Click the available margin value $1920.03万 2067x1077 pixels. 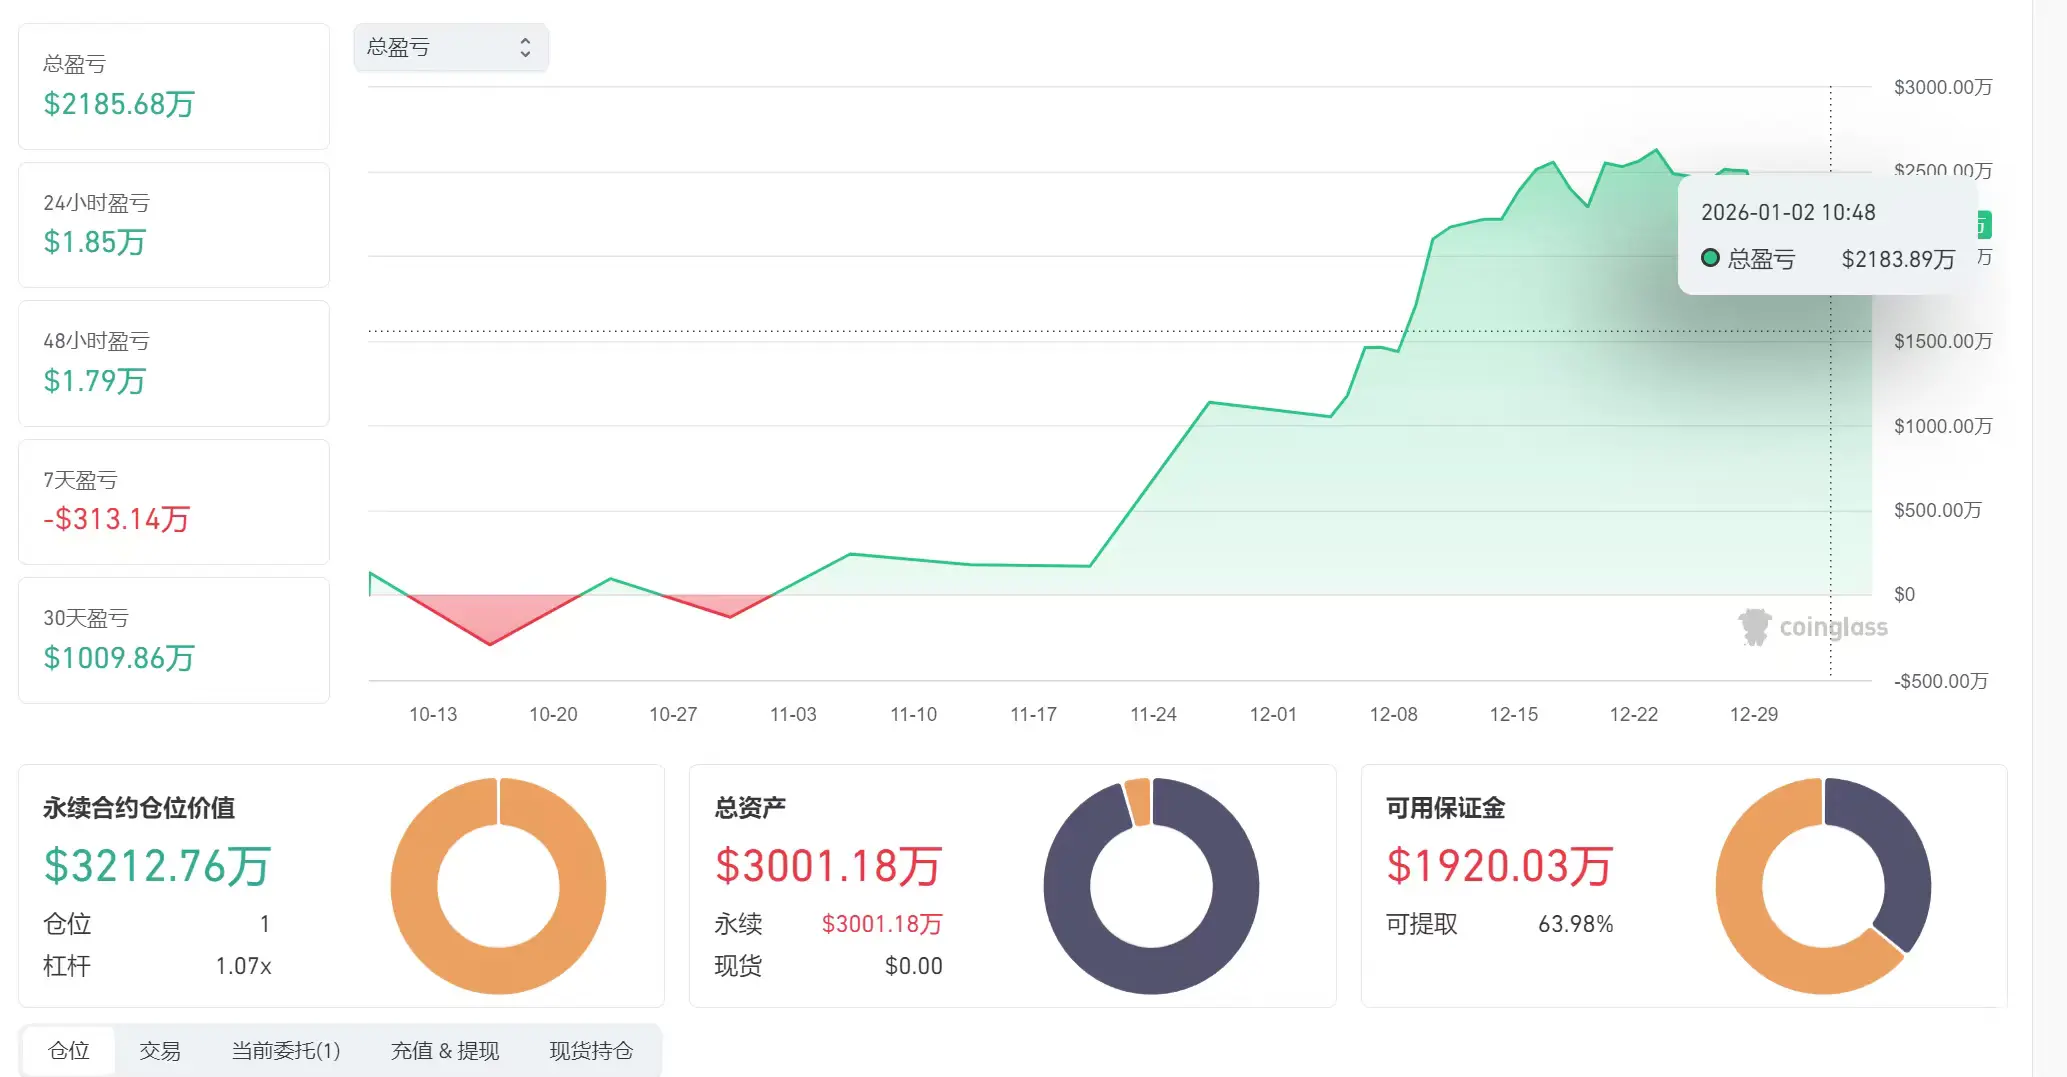[x=1499, y=866]
